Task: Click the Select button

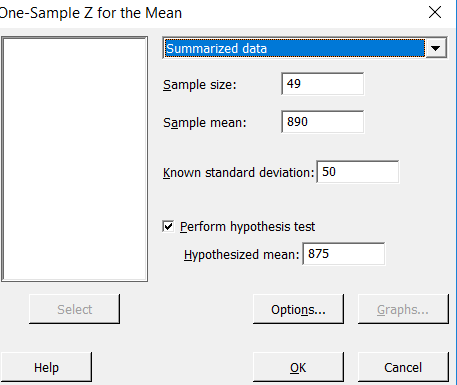Action: 74,309
